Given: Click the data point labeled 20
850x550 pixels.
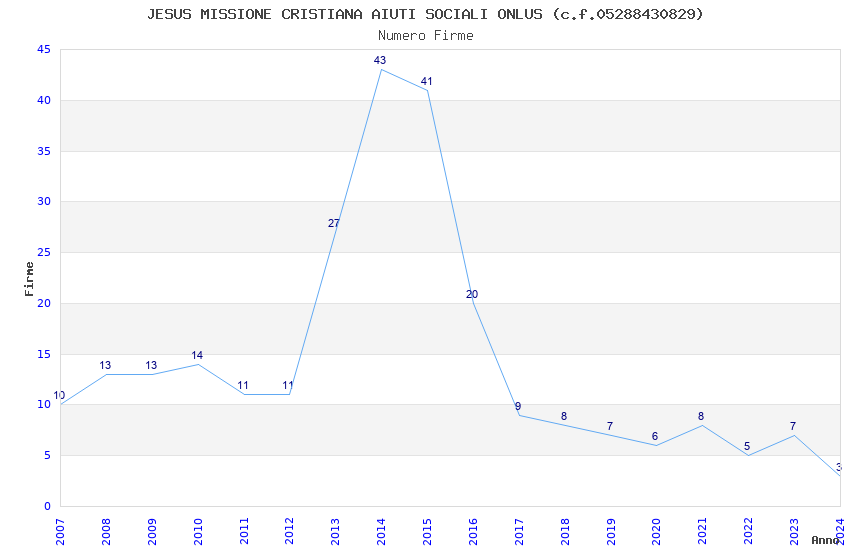Looking at the screenshot, I should coord(473,303).
